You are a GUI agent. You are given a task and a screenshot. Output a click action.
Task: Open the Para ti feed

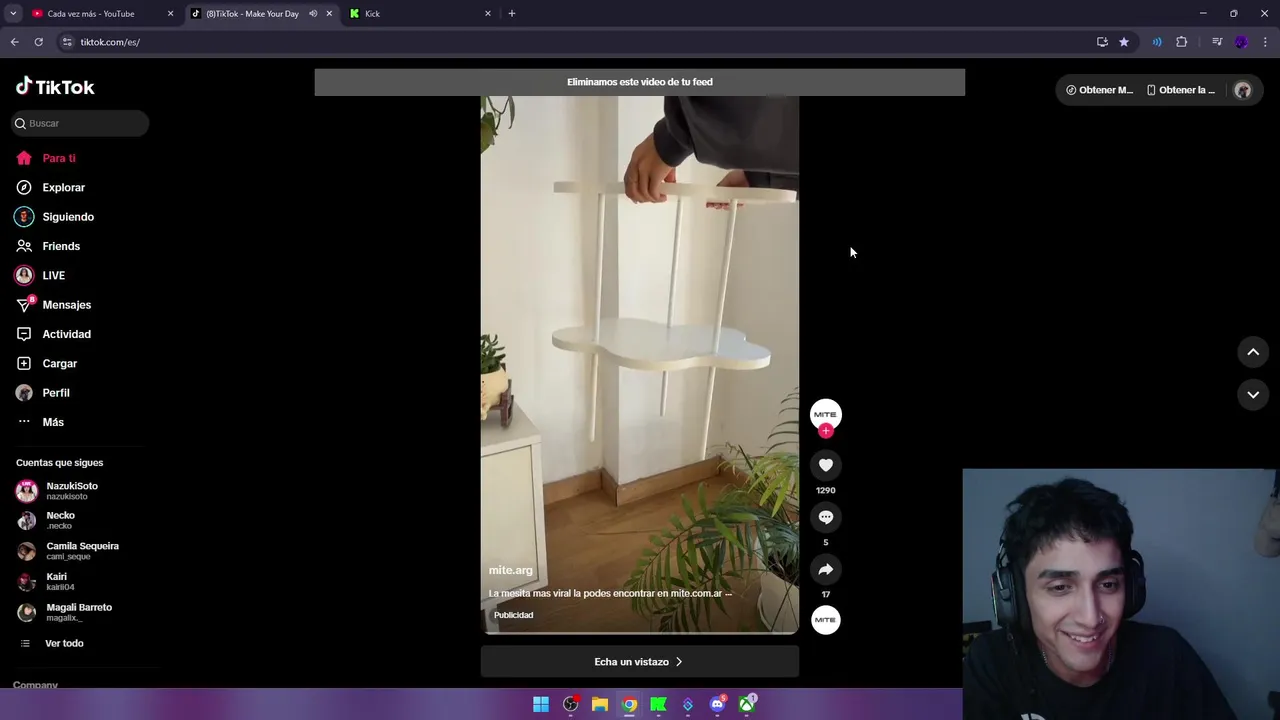[59, 158]
